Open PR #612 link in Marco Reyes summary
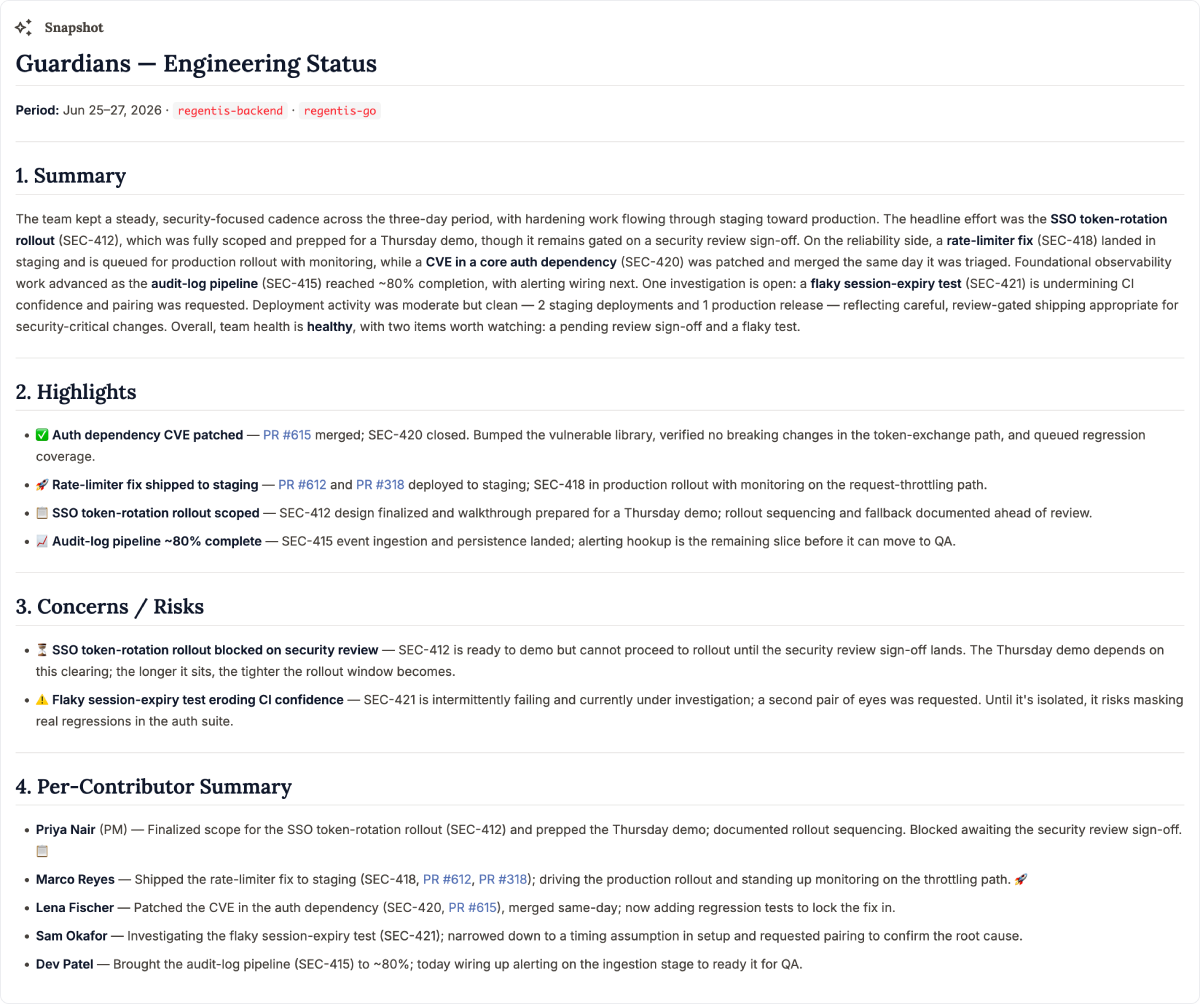The width and height of the screenshot is (1200, 1004). (x=447, y=880)
